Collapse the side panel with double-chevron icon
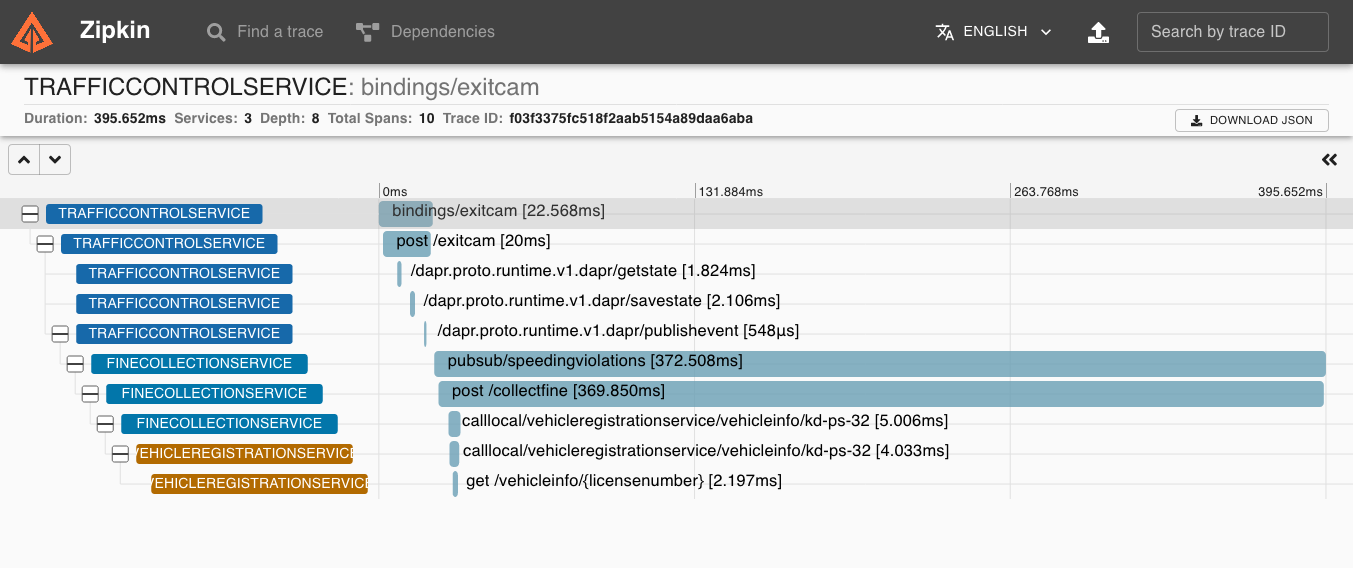The width and height of the screenshot is (1353, 568). (x=1329, y=160)
